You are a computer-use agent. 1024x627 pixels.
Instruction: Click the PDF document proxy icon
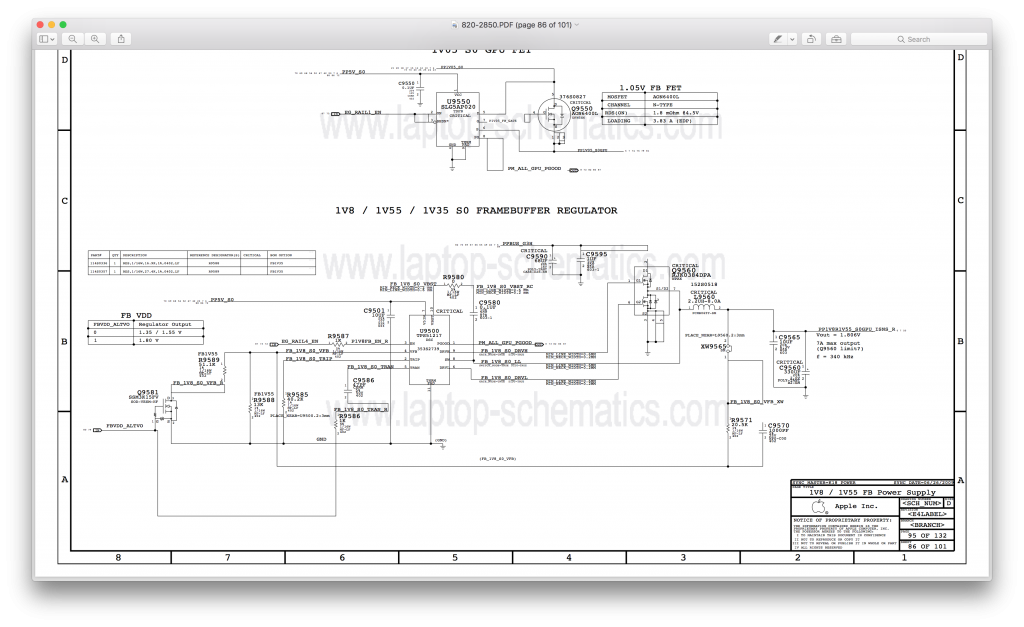455,23
